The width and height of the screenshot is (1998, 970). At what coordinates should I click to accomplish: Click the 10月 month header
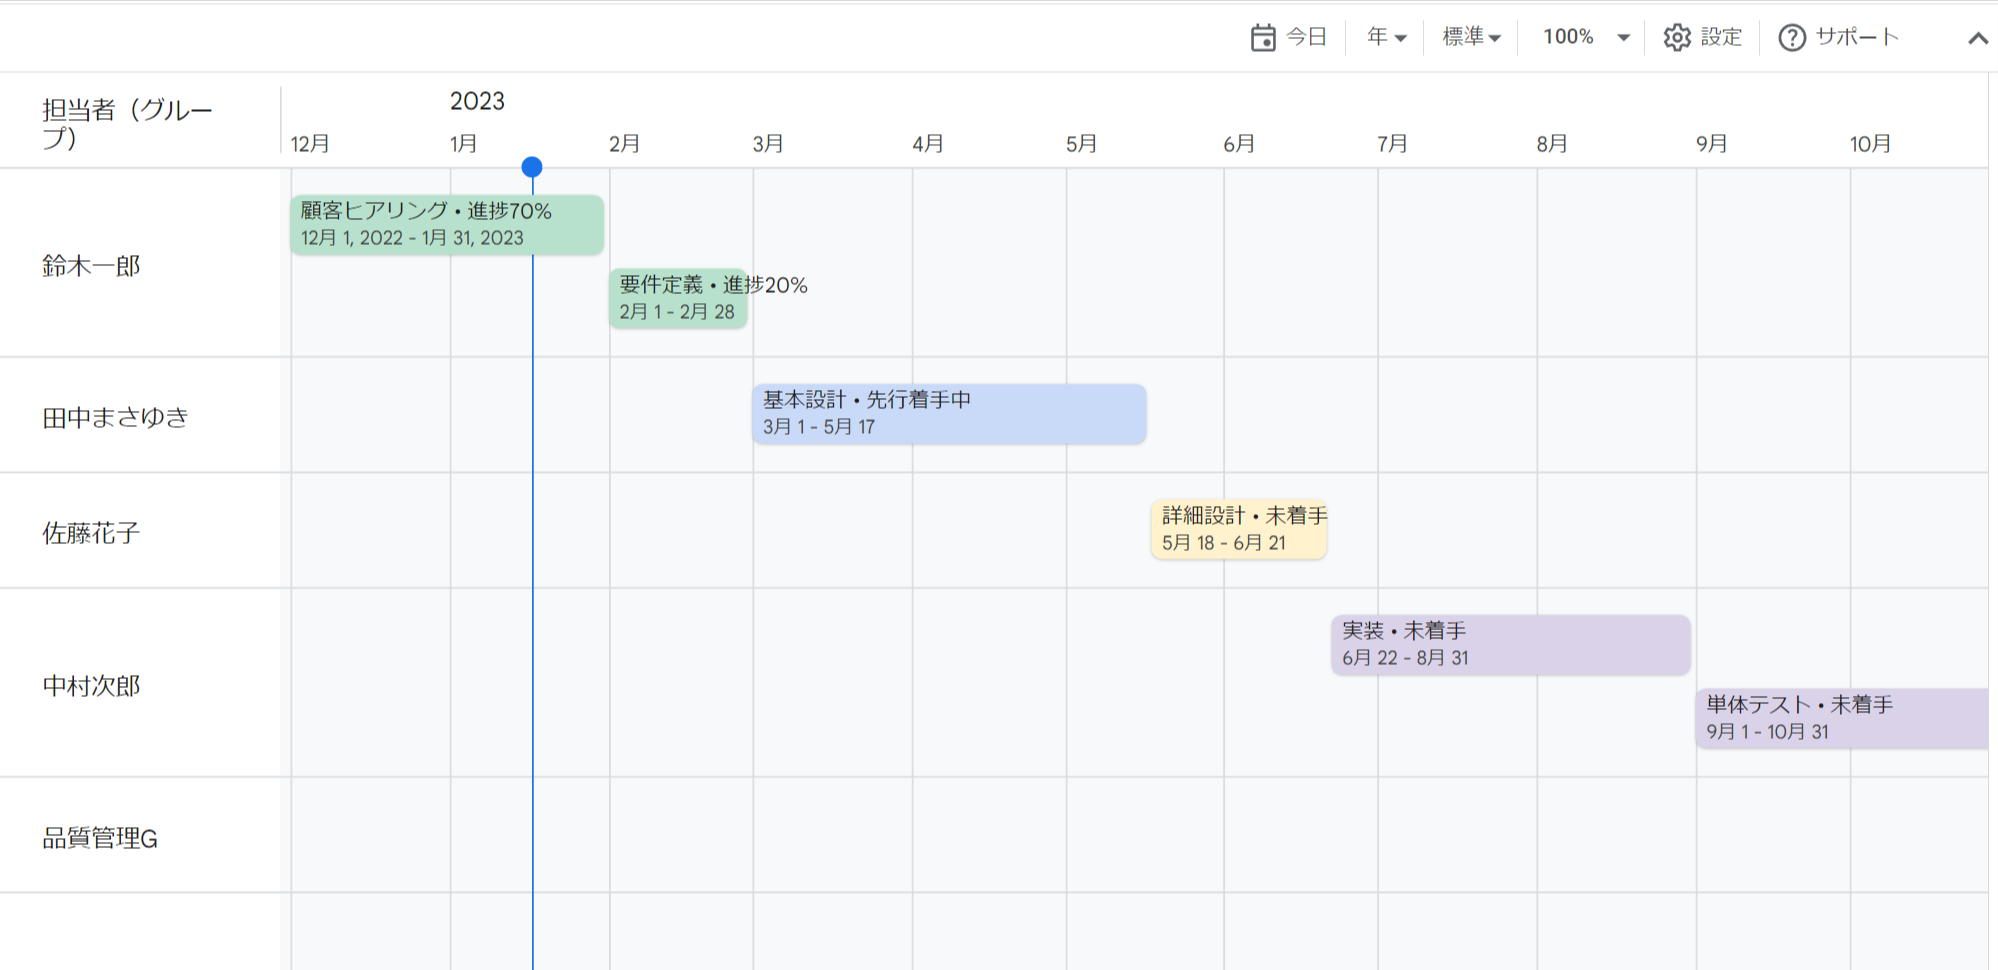(x=1870, y=144)
